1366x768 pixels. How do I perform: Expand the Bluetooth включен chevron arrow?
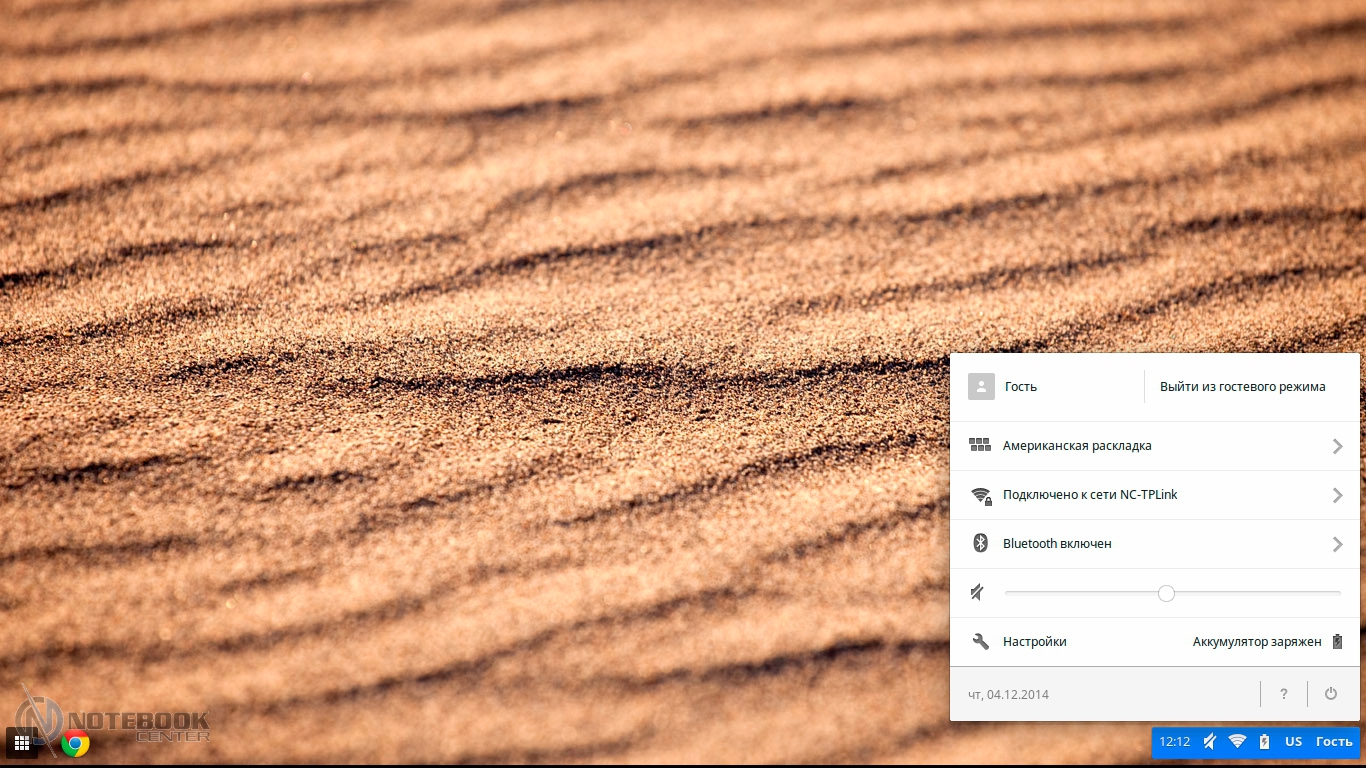click(x=1337, y=544)
